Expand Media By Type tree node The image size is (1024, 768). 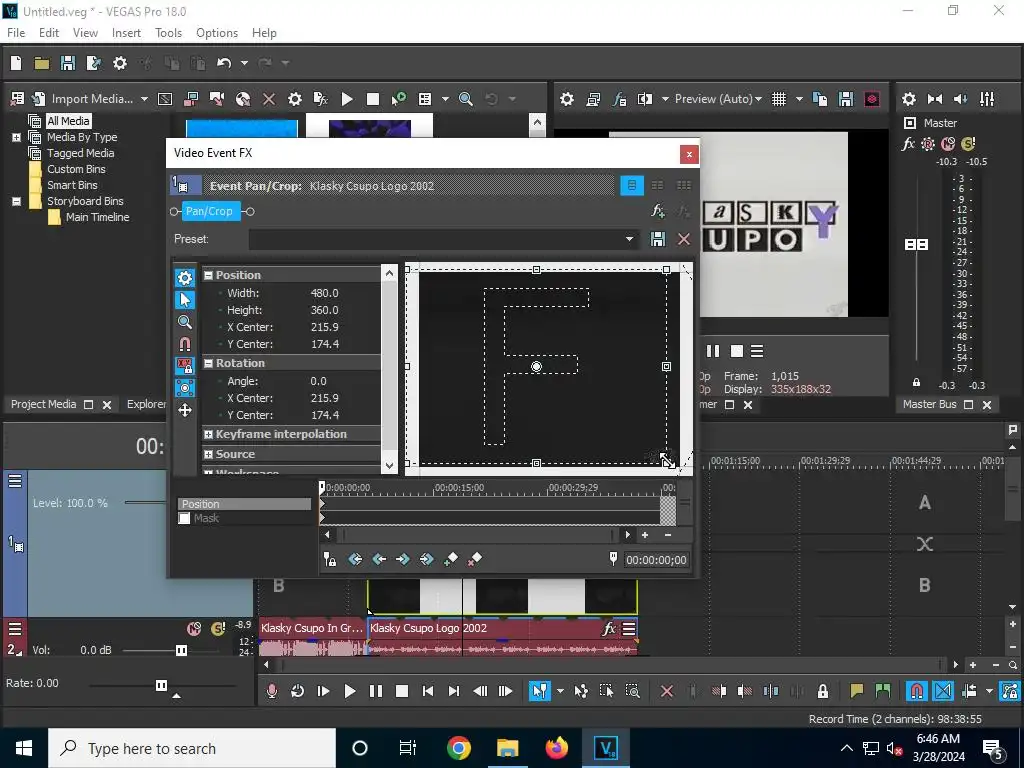pos(16,137)
